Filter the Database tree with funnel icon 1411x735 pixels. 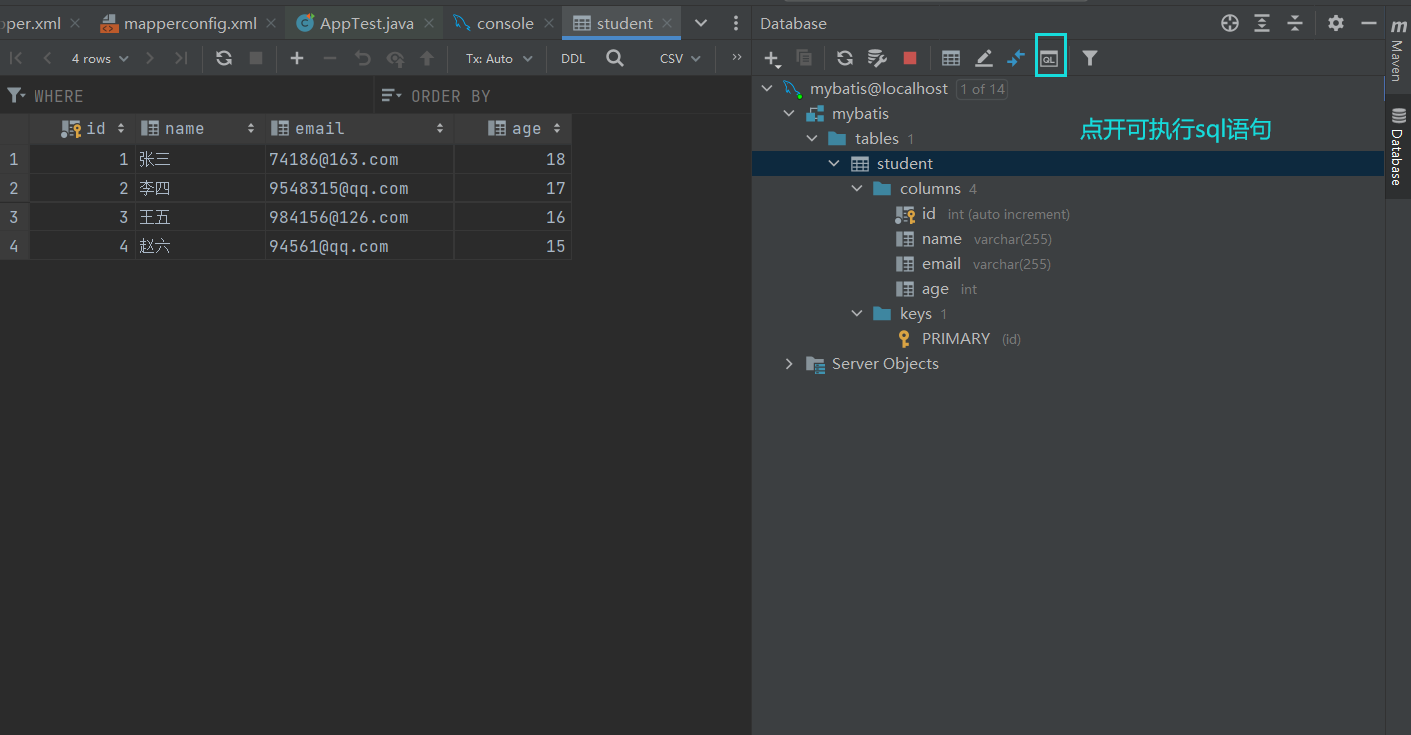[x=1090, y=59]
